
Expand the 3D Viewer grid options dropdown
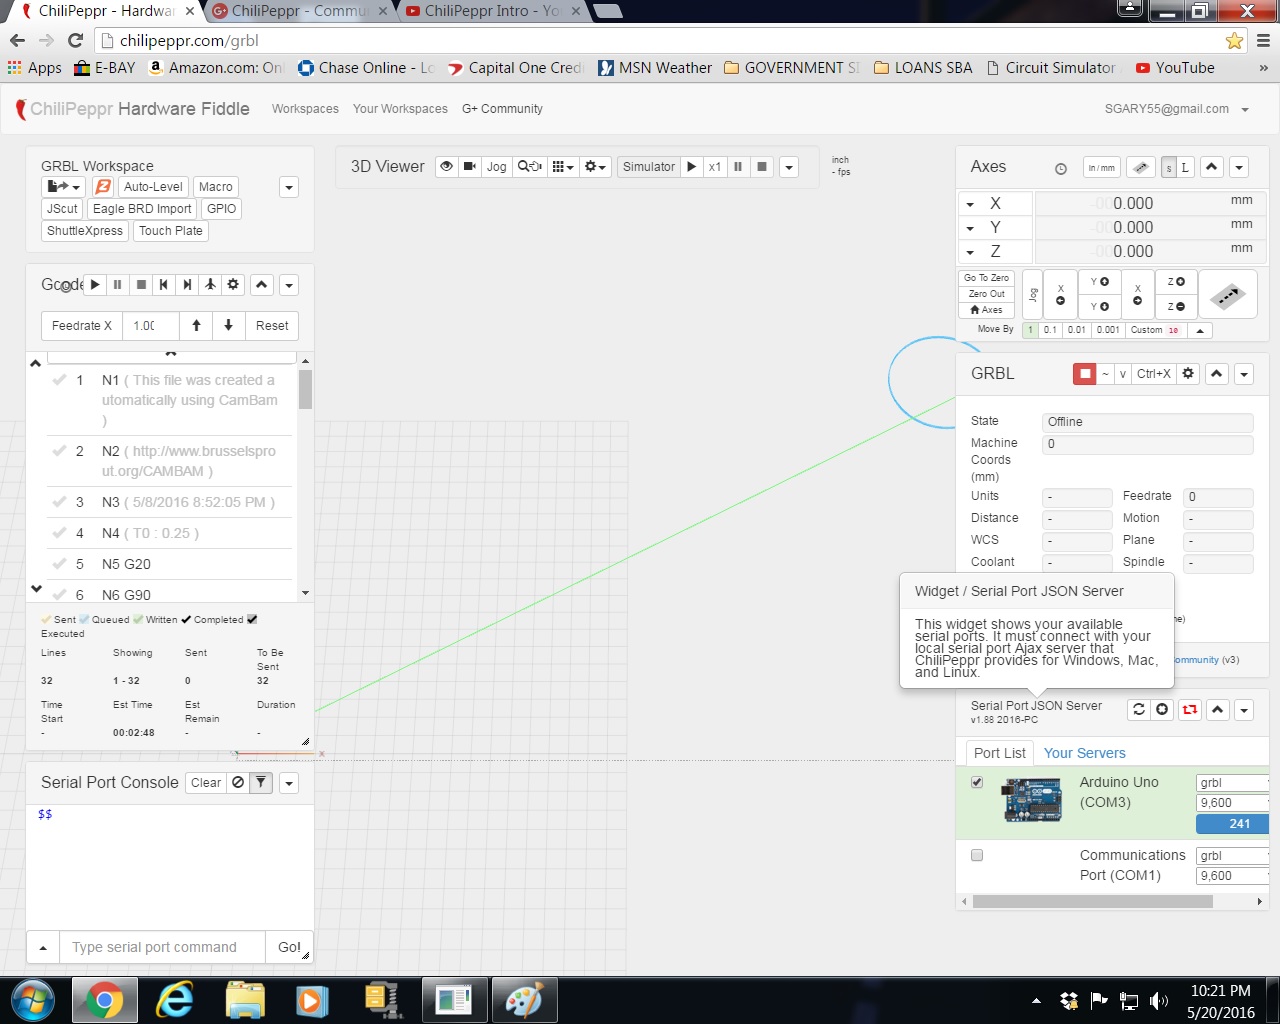point(563,167)
